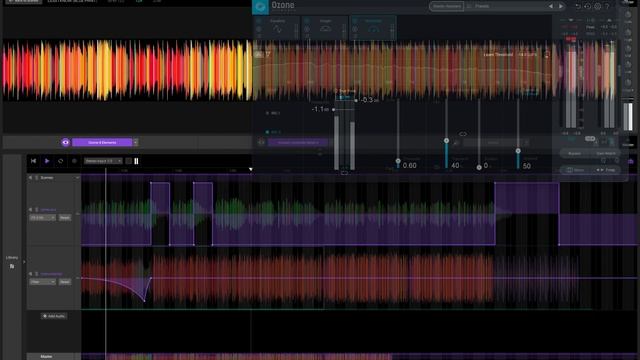Open the Presets browser in Ozone
This screenshot has width=640, height=360.
[482, 6]
